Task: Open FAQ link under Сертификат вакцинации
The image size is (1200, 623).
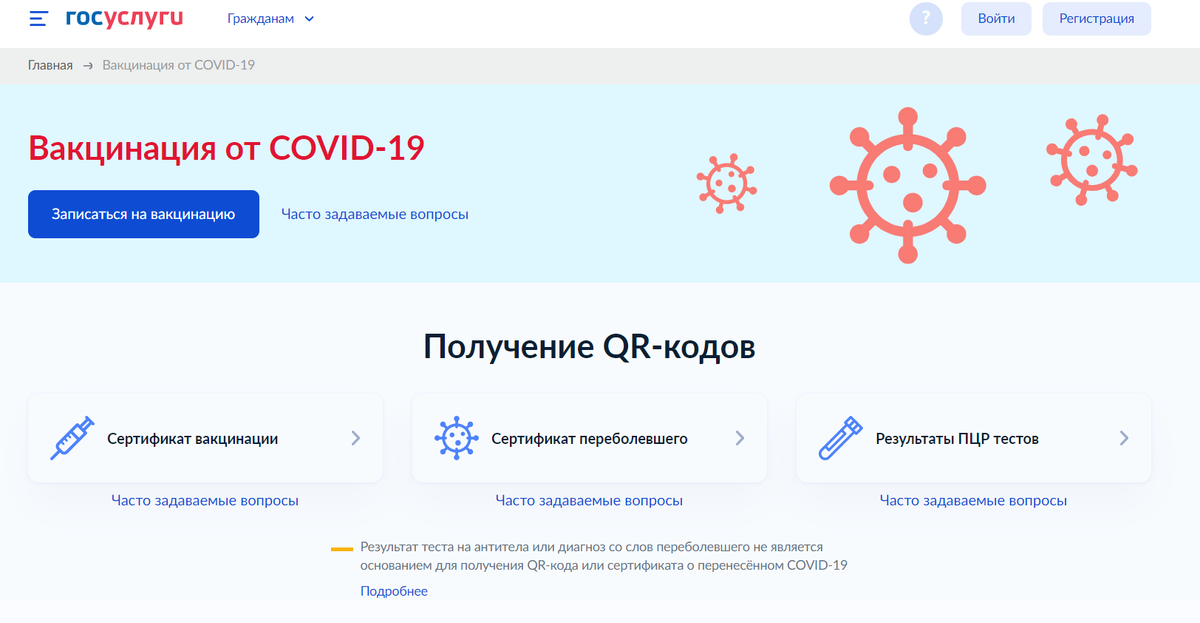Action: [x=205, y=500]
